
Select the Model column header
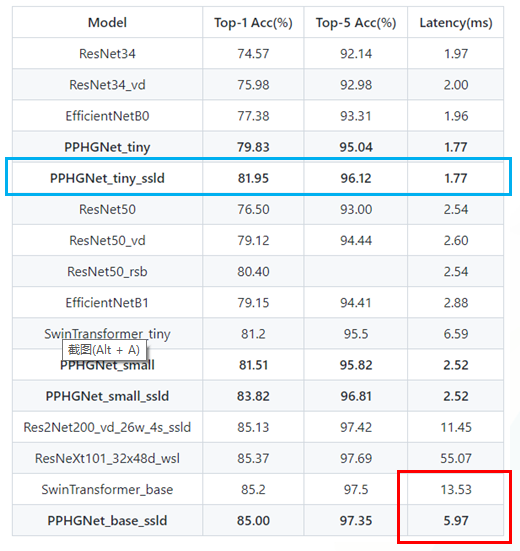107,23
